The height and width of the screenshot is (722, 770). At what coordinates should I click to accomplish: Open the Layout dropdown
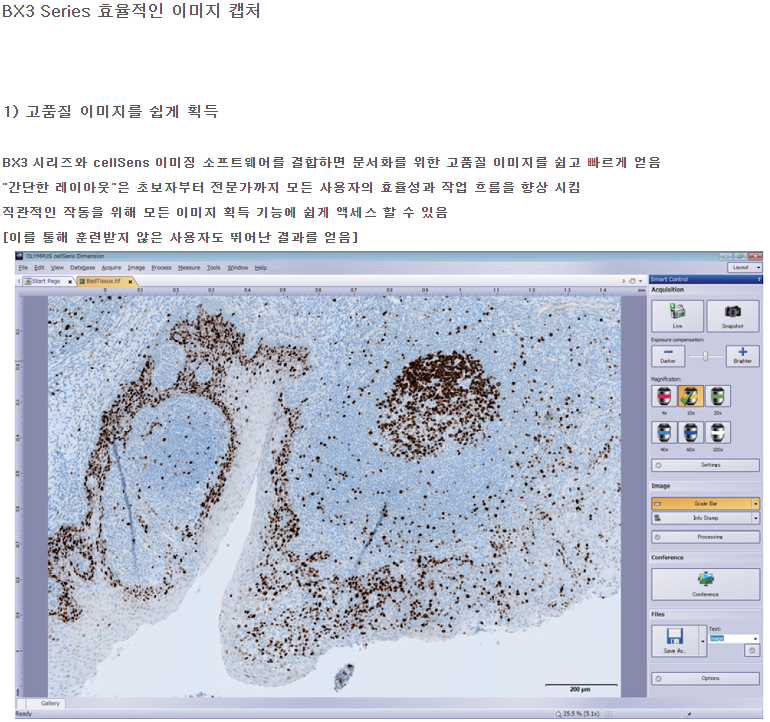point(744,268)
